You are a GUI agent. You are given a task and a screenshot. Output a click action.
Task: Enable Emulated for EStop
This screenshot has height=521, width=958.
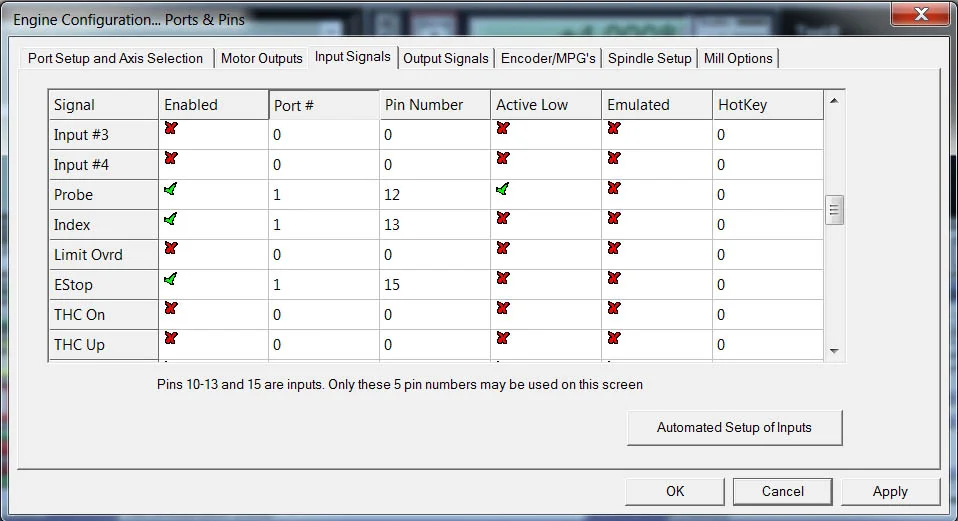pos(614,277)
